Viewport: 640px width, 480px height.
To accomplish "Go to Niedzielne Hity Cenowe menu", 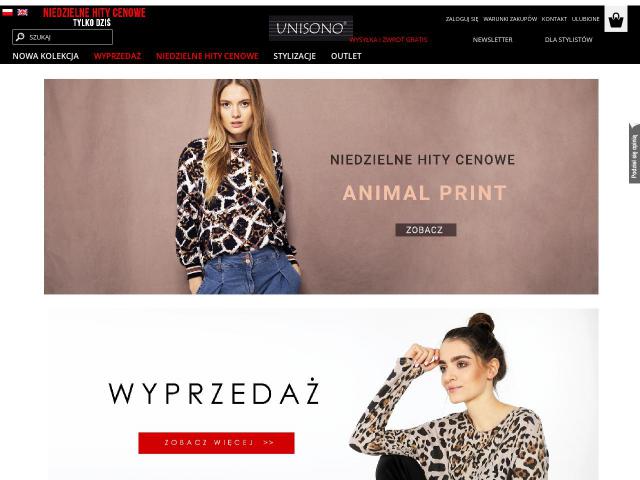I will [x=207, y=56].
